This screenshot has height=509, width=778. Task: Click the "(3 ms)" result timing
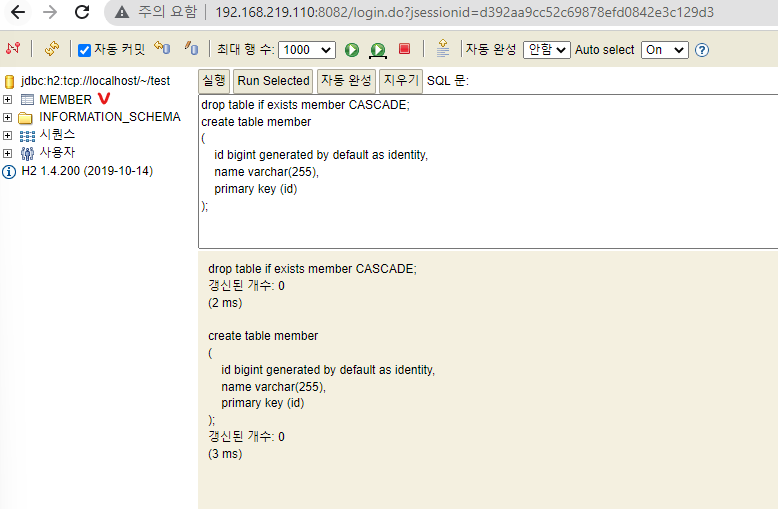225,454
